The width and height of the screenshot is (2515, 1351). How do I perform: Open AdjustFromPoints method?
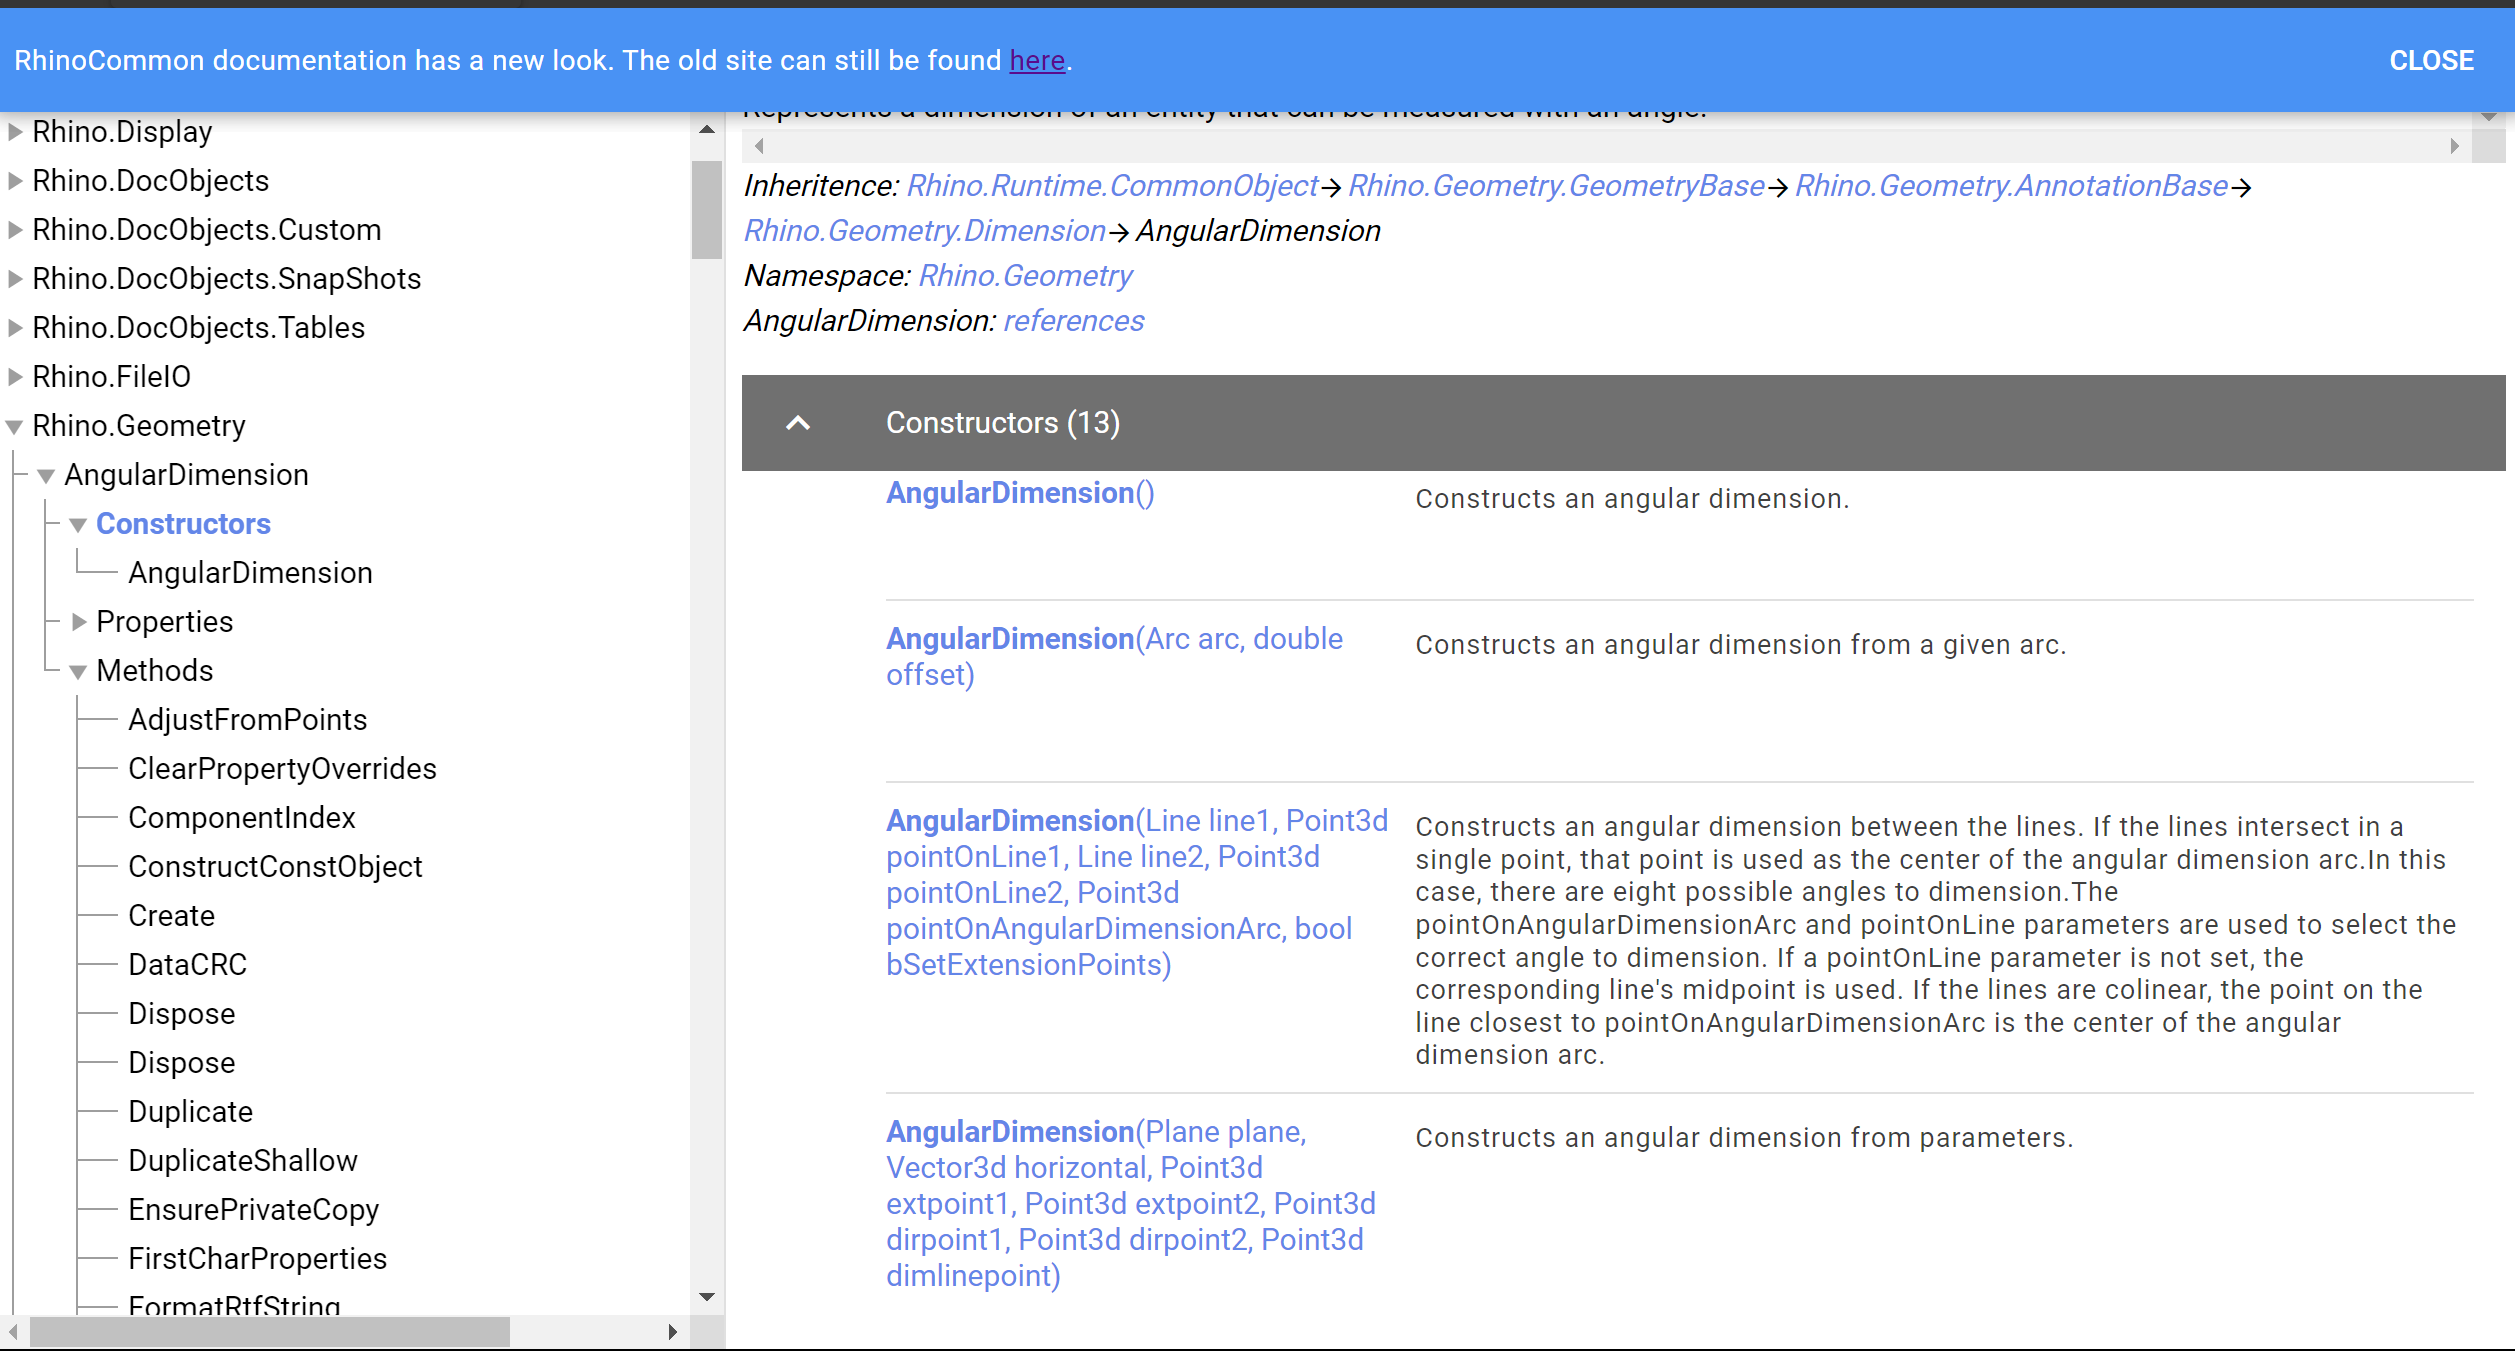(x=247, y=720)
